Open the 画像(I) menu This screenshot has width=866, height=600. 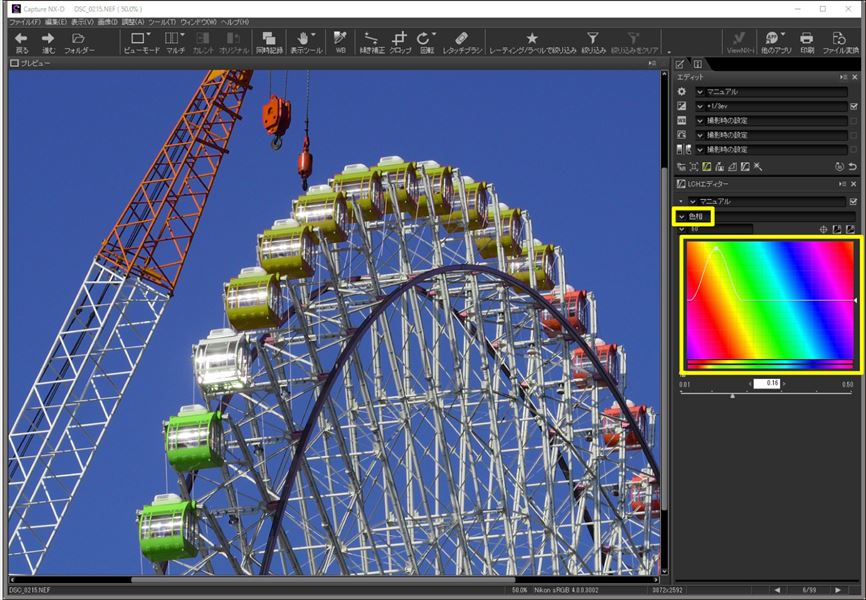pos(107,22)
